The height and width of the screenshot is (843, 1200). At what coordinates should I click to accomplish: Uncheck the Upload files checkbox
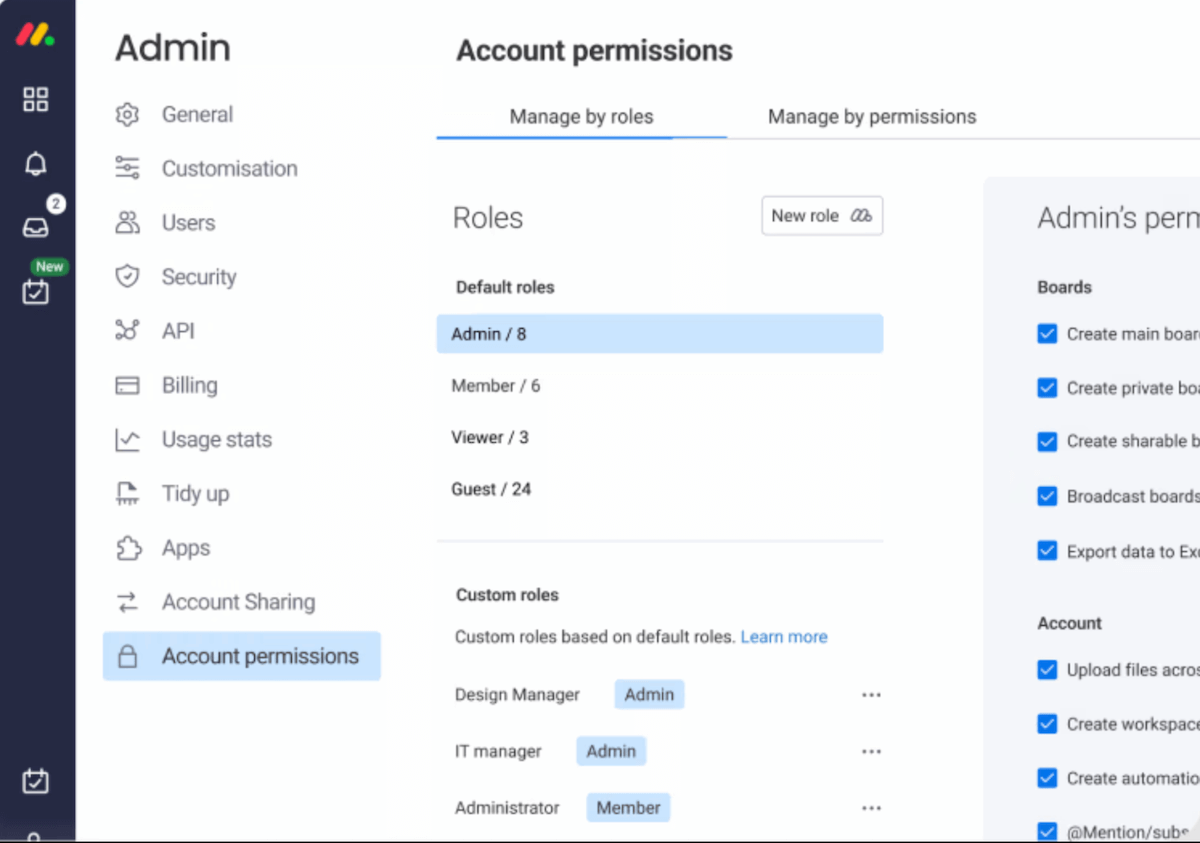click(x=1047, y=670)
